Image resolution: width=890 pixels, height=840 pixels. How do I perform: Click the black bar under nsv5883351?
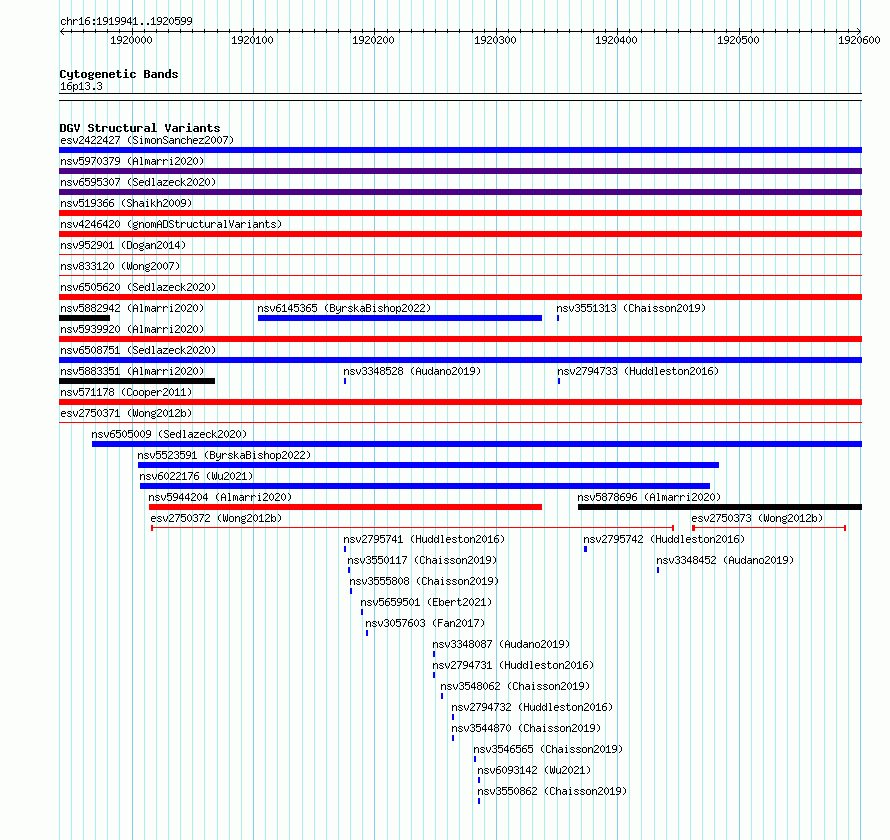tap(137, 381)
